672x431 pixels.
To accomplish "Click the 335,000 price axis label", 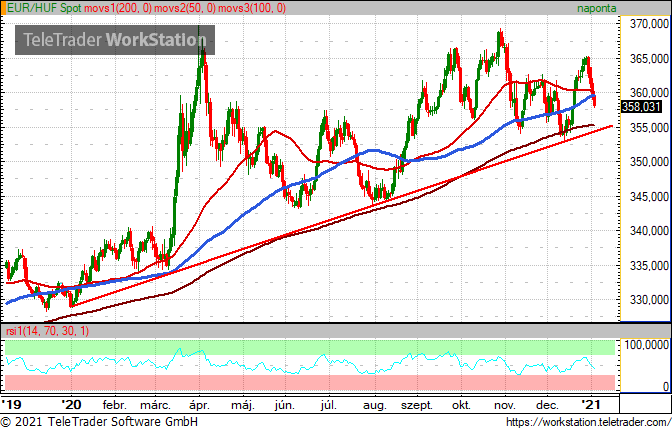I will point(649,266).
